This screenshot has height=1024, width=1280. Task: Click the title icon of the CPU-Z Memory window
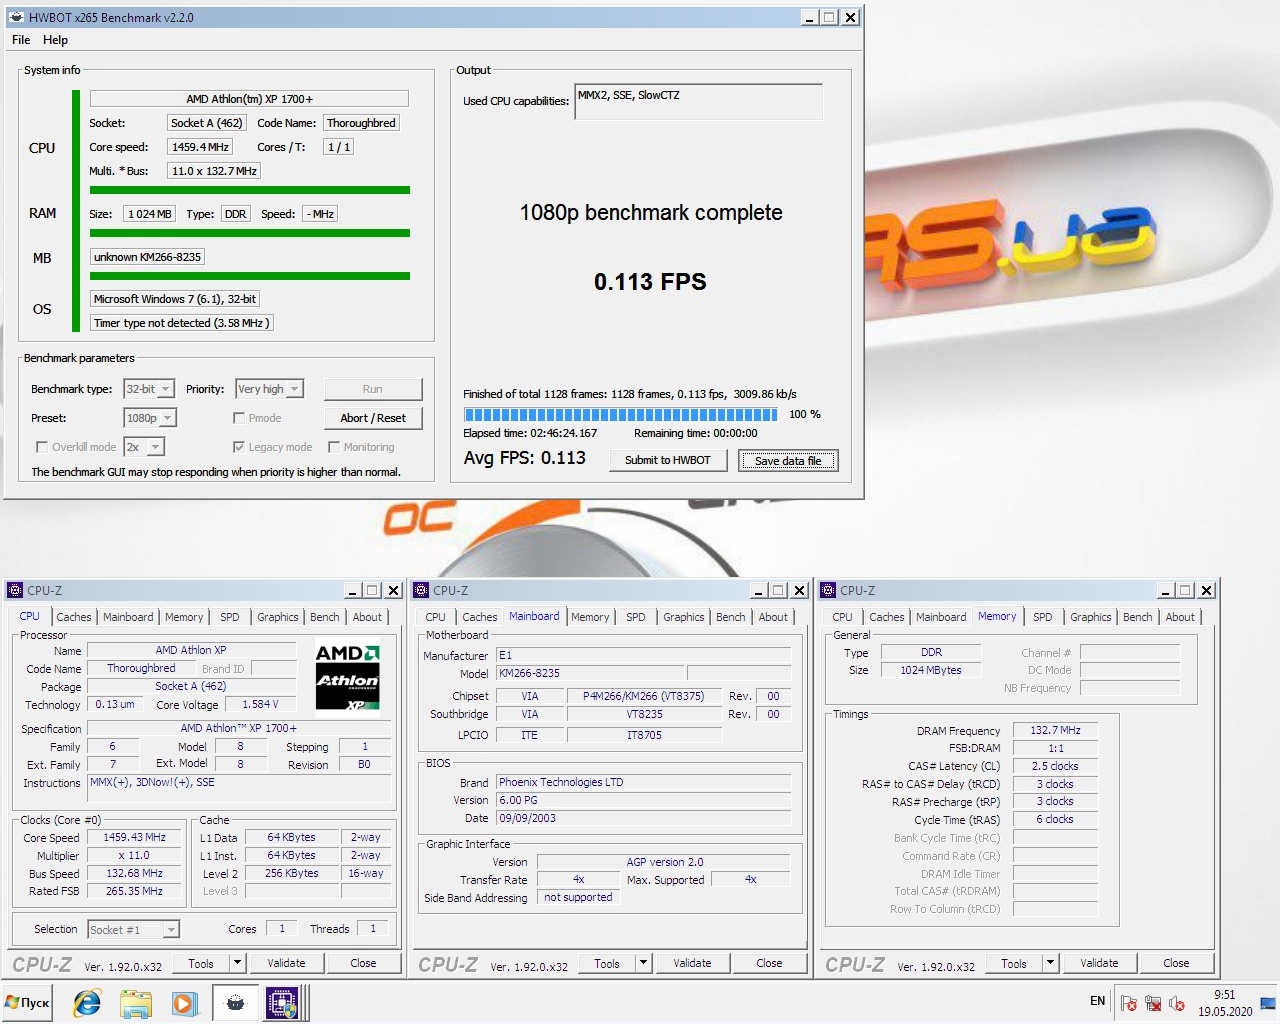point(828,590)
